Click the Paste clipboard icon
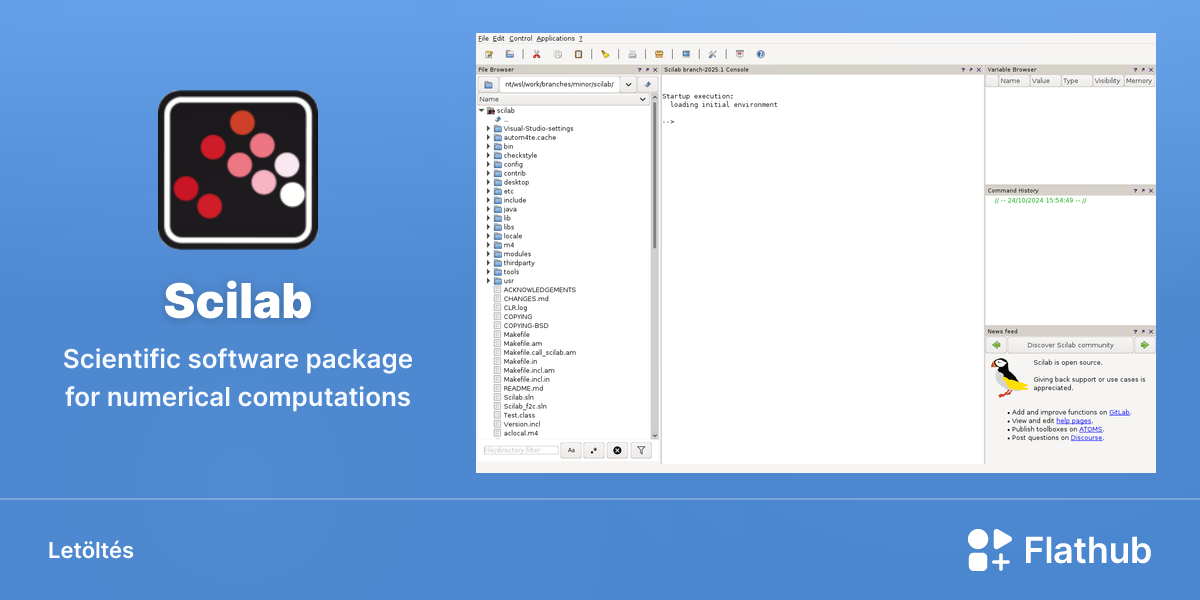The height and width of the screenshot is (600, 1200). click(578, 54)
